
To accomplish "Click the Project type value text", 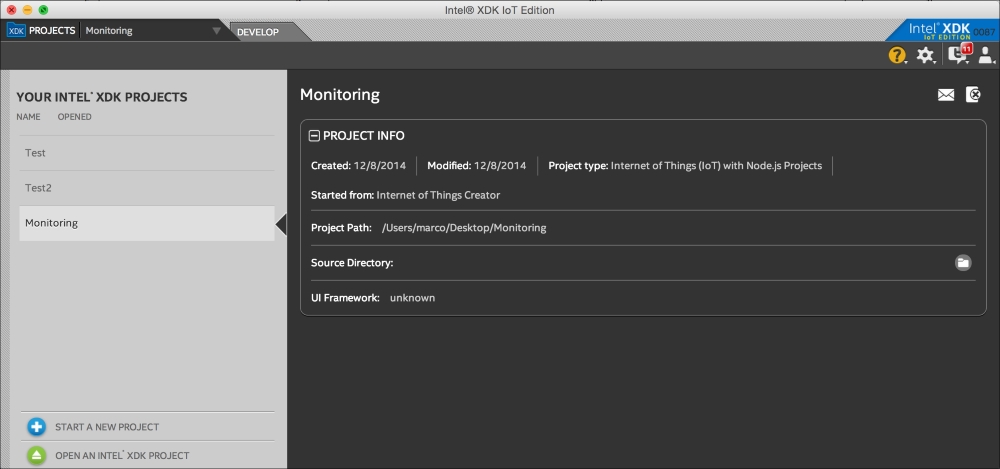I will tap(716, 166).
